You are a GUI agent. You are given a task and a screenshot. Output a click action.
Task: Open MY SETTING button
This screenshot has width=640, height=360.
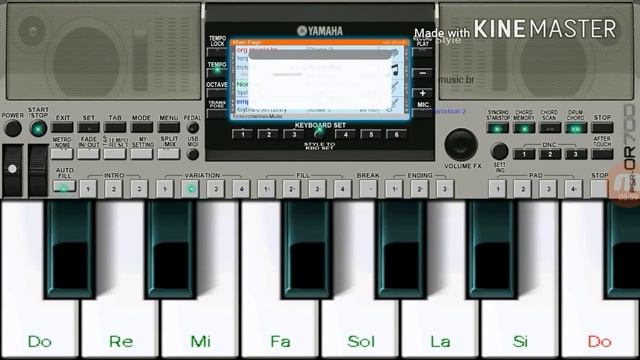pyautogui.click(x=141, y=154)
